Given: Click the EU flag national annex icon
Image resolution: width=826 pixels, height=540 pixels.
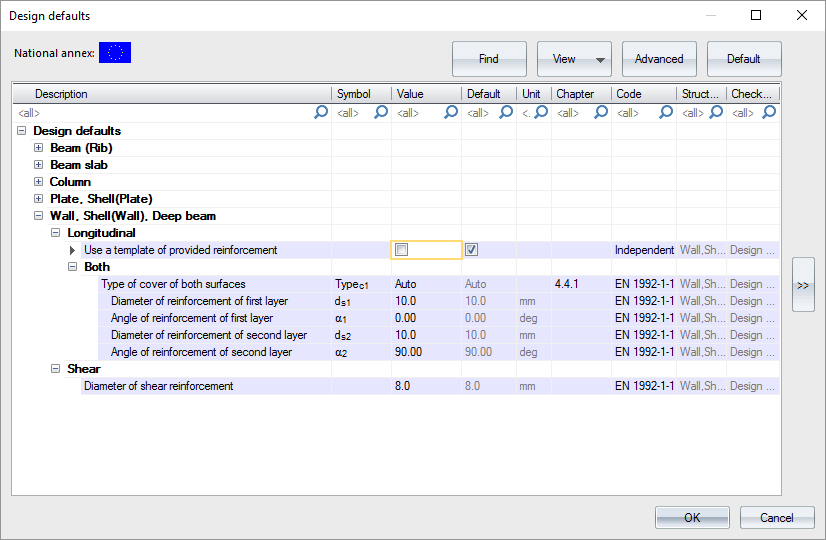Looking at the screenshot, I should point(115,53).
